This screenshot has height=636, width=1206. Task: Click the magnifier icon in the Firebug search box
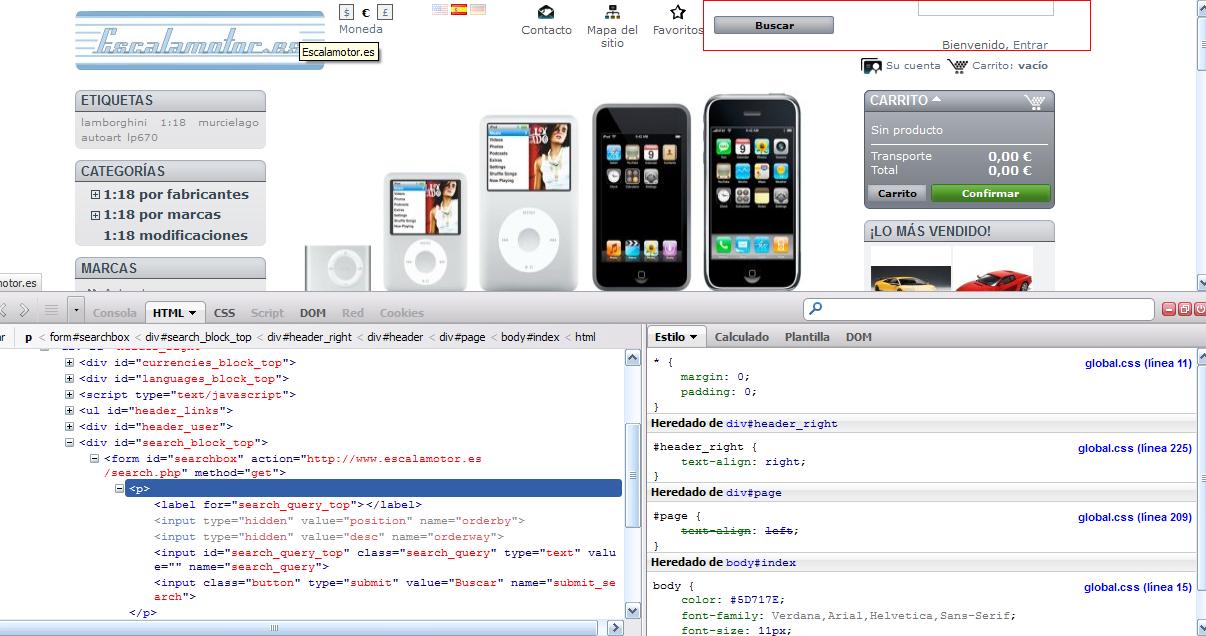coord(816,310)
